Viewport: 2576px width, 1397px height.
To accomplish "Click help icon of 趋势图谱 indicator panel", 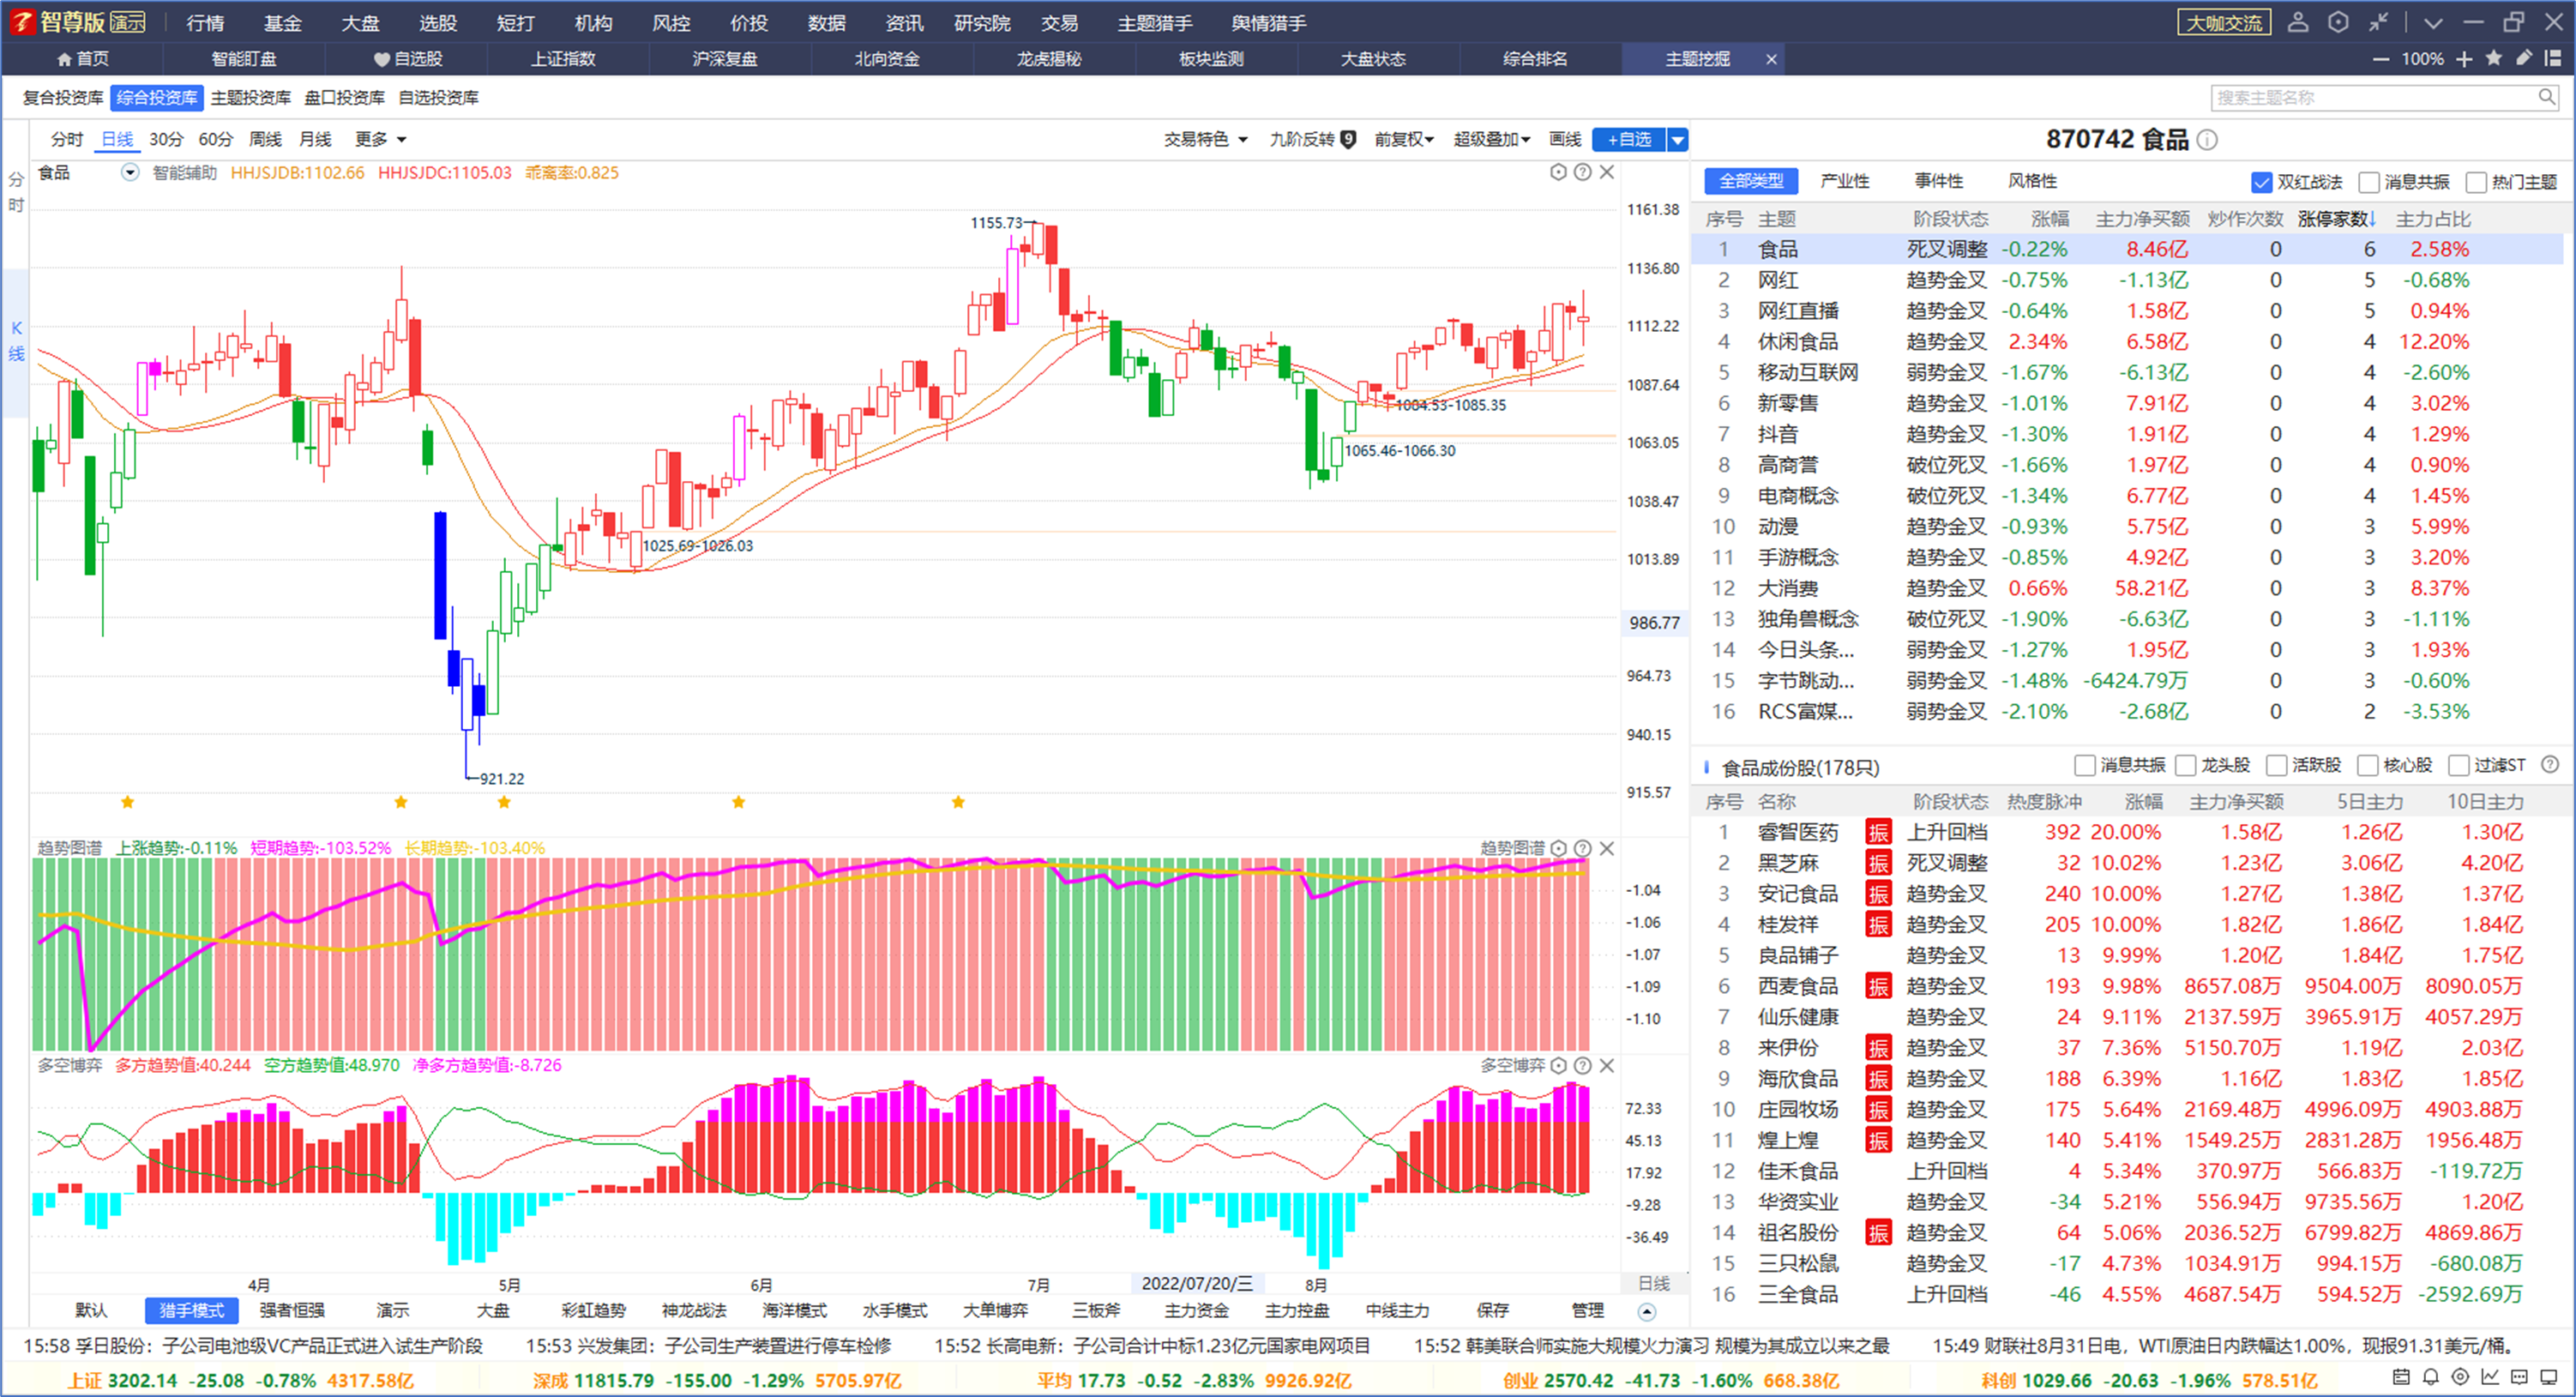I will [x=1582, y=848].
